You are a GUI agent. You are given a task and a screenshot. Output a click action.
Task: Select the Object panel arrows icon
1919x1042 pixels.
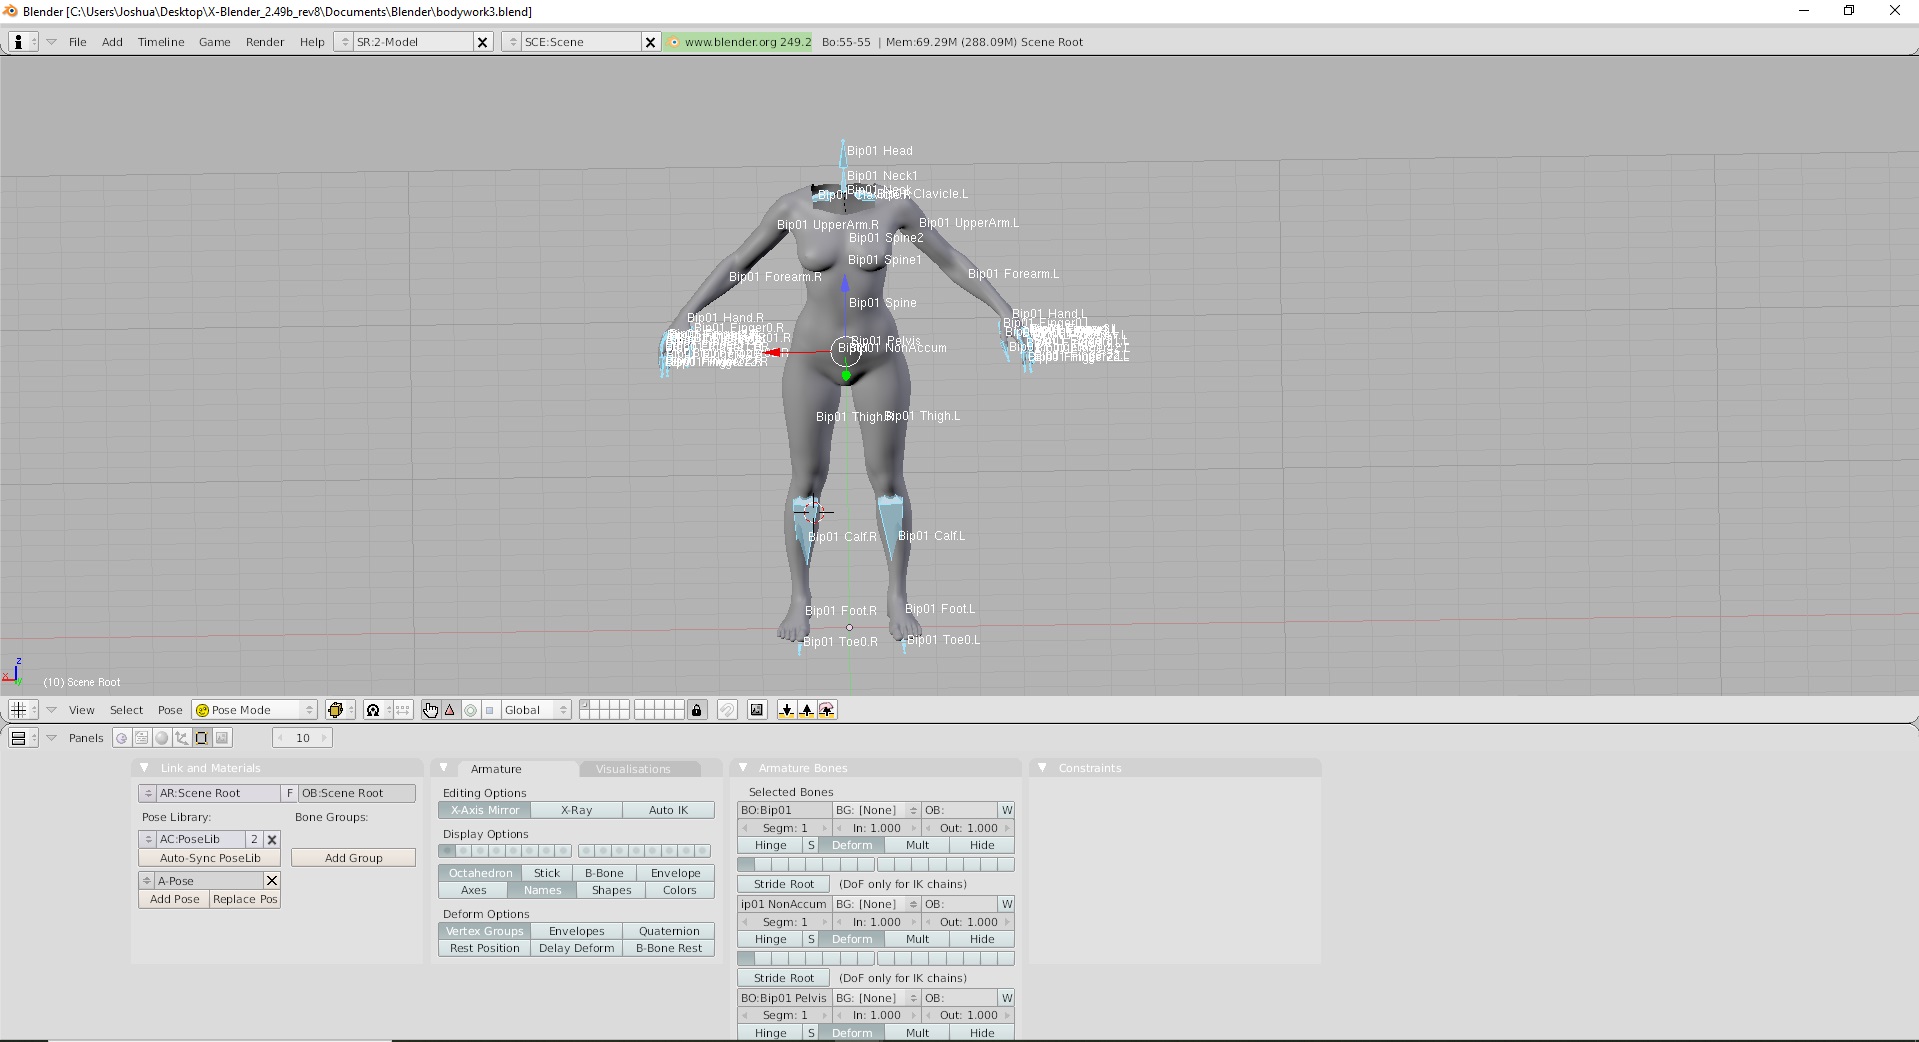tap(181, 738)
